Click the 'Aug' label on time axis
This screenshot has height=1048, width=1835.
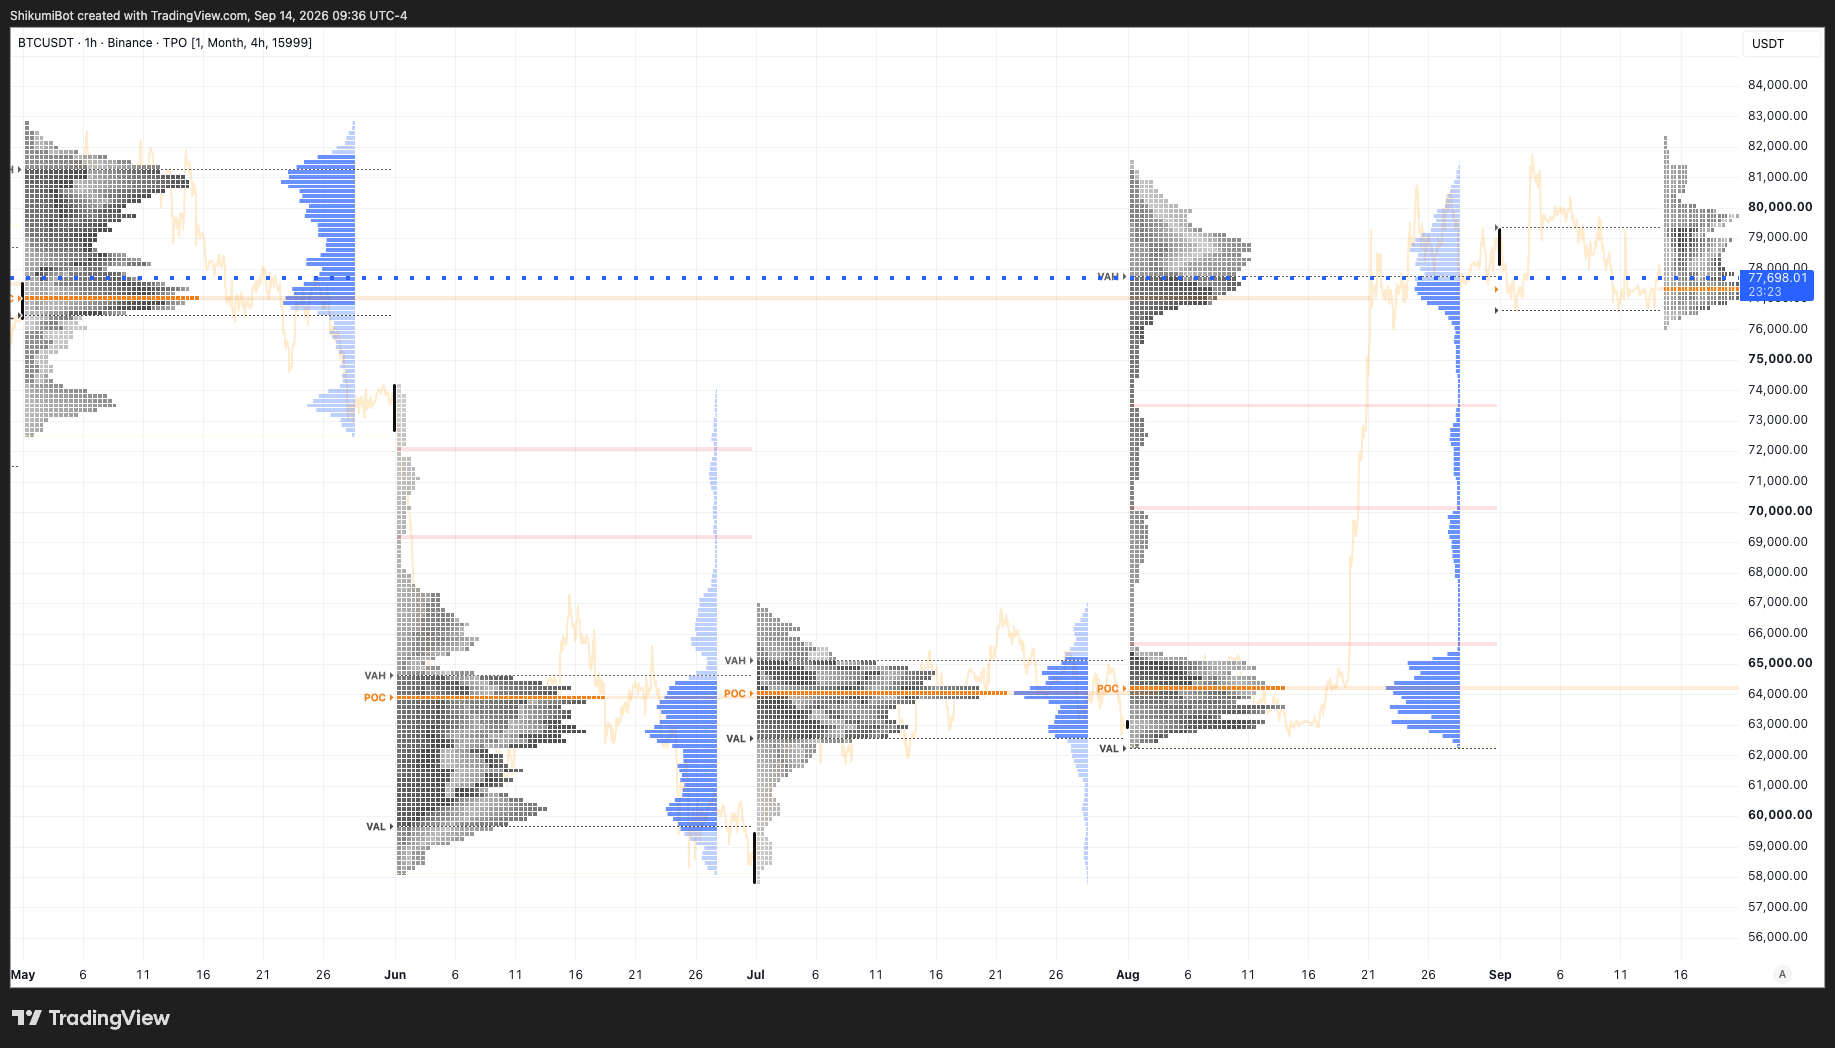point(1128,975)
